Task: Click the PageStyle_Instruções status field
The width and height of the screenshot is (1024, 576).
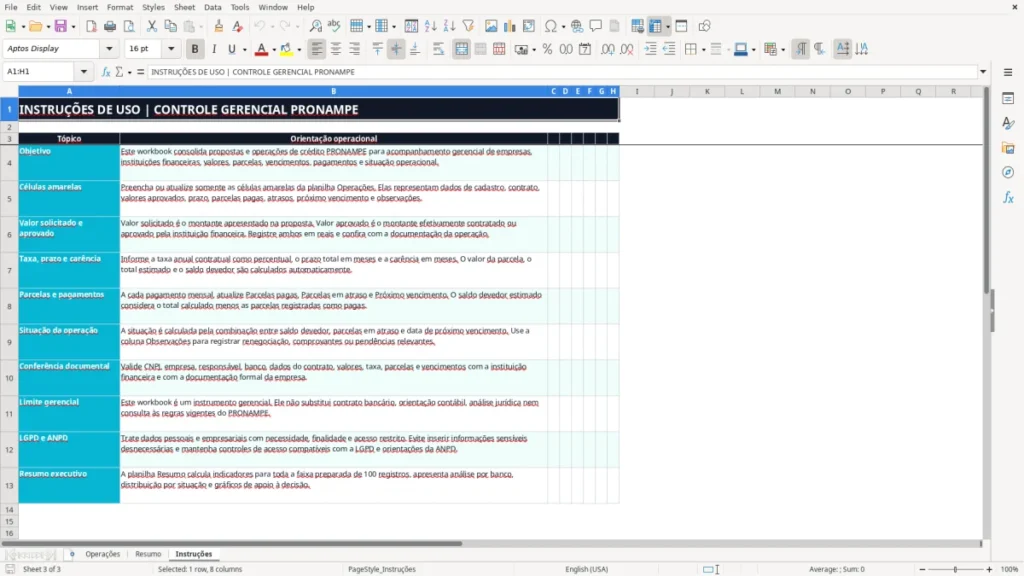Action: 382,569
